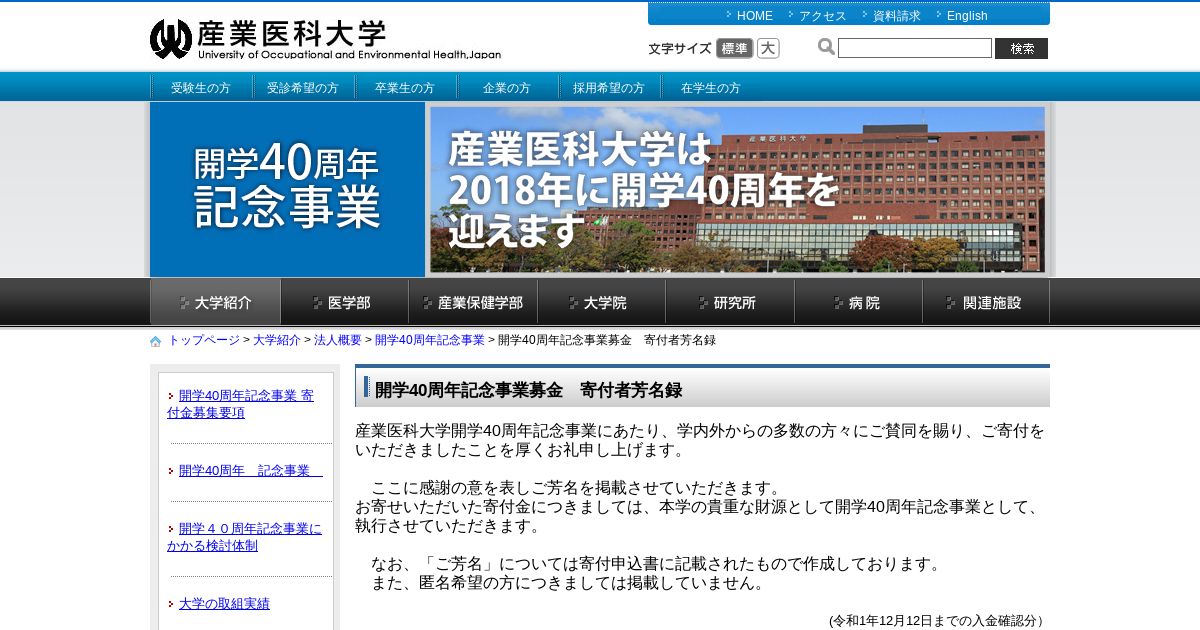Select 大学院 in main navigation
The width and height of the screenshot is (1200, 630).
click(x=601, y=302)
